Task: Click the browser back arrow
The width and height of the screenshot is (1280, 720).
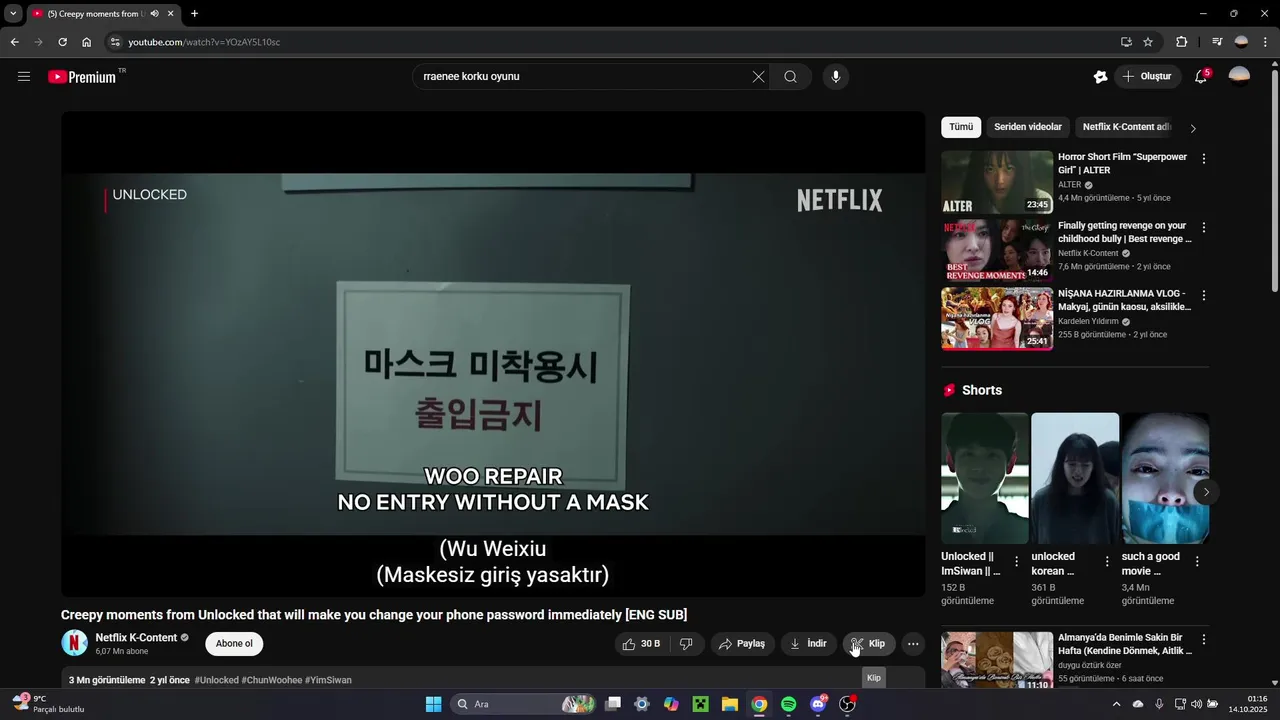Action: pos(14,42)
